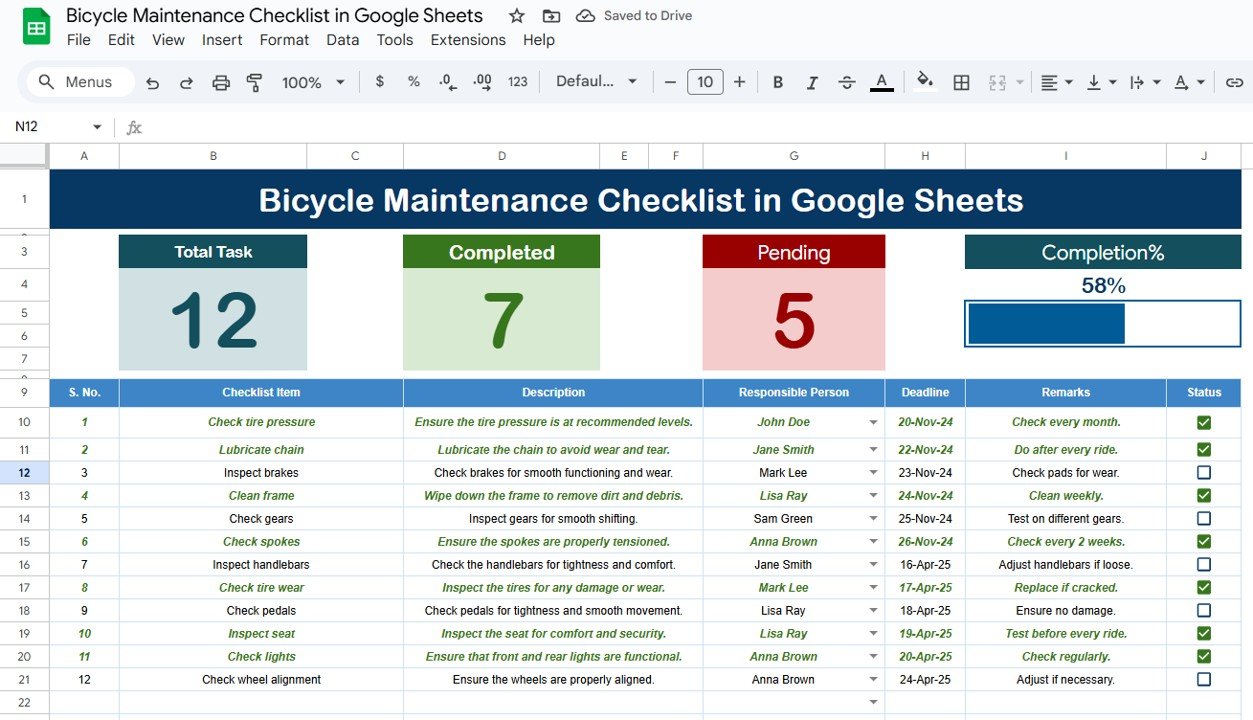Select the cell reading Check wheel alignment

point(261,679)
